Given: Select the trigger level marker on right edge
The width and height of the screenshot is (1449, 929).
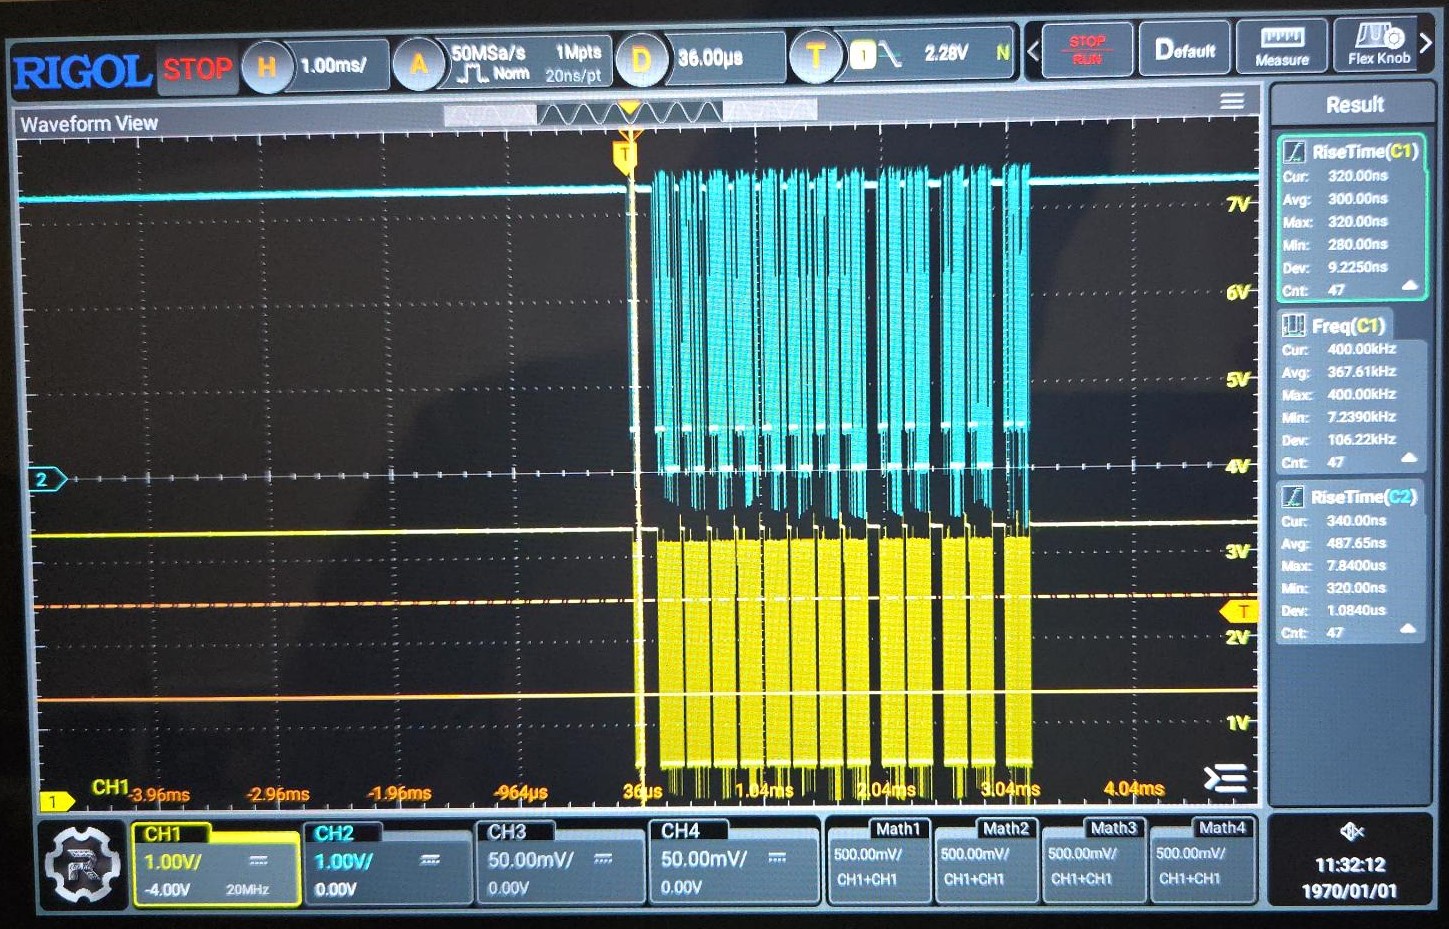Looking at the screenshot, I should point(1240,611).
